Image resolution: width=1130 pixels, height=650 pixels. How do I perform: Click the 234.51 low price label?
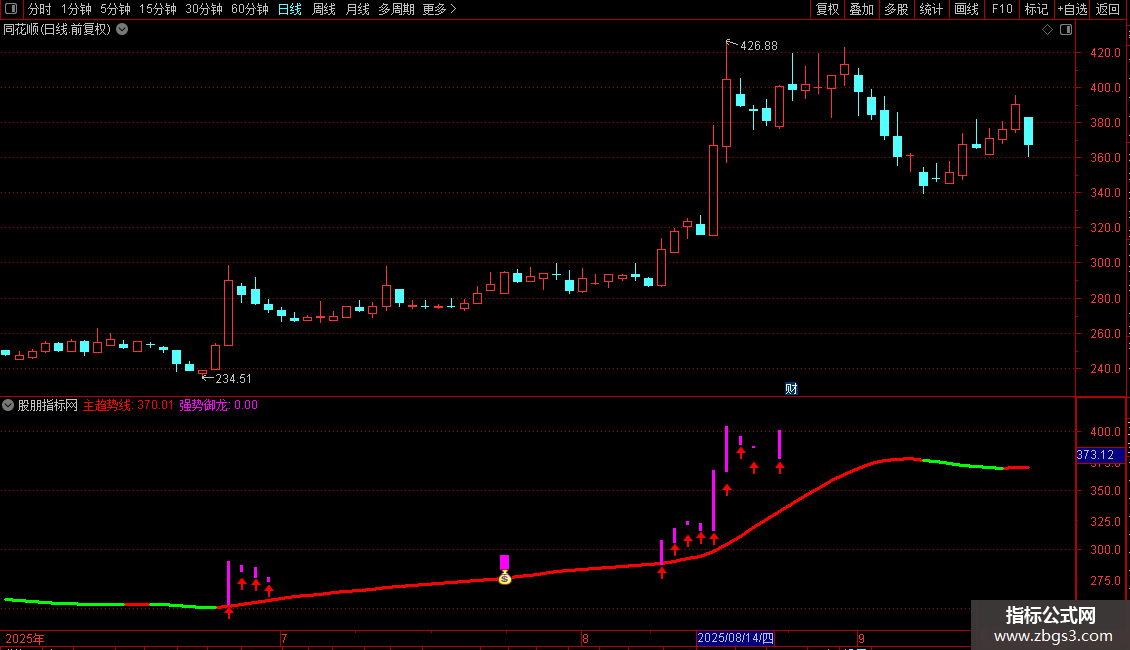coord(233,378)
